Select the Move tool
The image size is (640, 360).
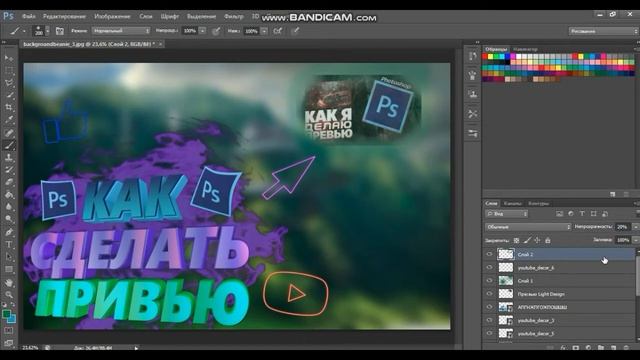[x=9, y=58]
